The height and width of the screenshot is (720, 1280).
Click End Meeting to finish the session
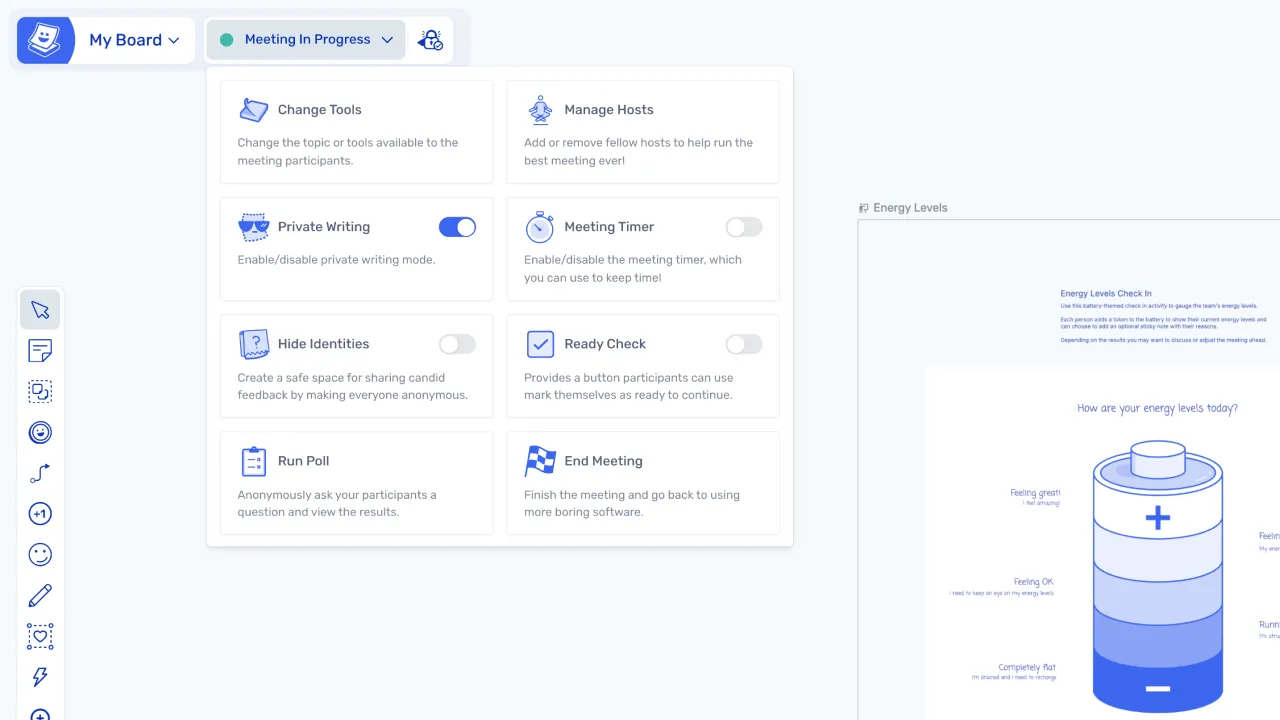point(601,461)
